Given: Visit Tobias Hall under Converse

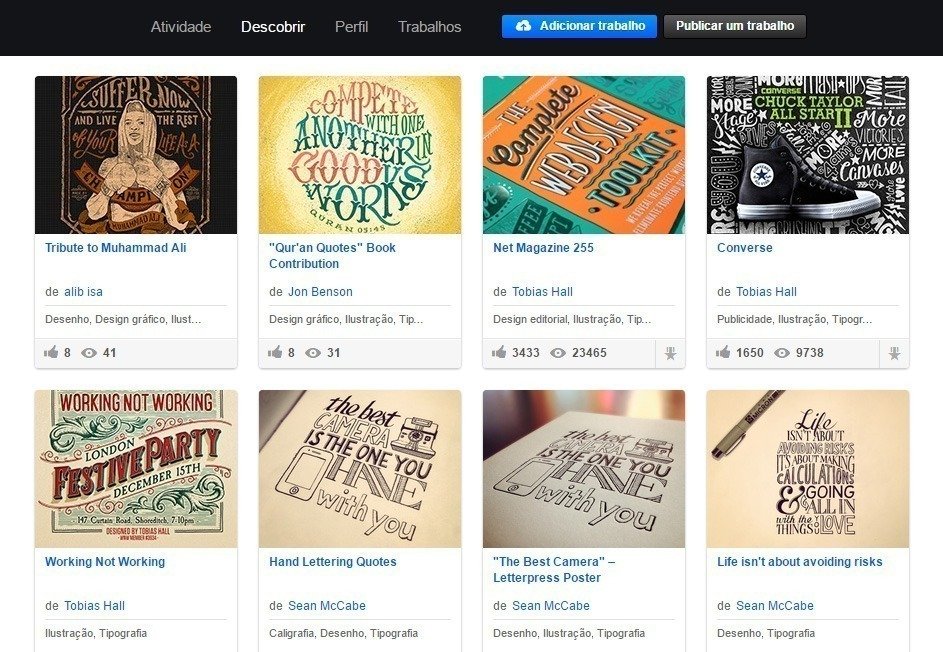Looking at the screenshot, I should click(x=766, y=292).
